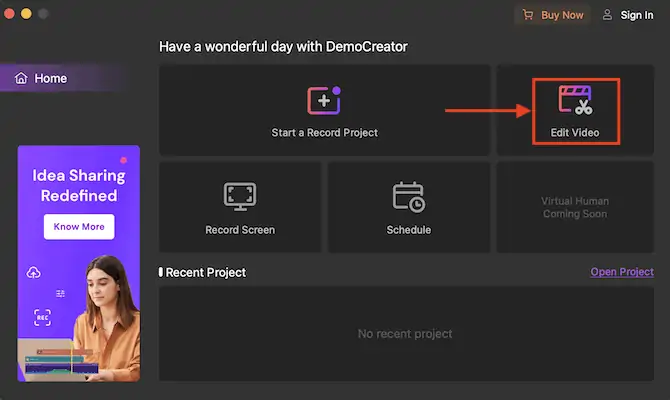Click the REC frame icon in banner
The image size is (670, 400).
42,318
